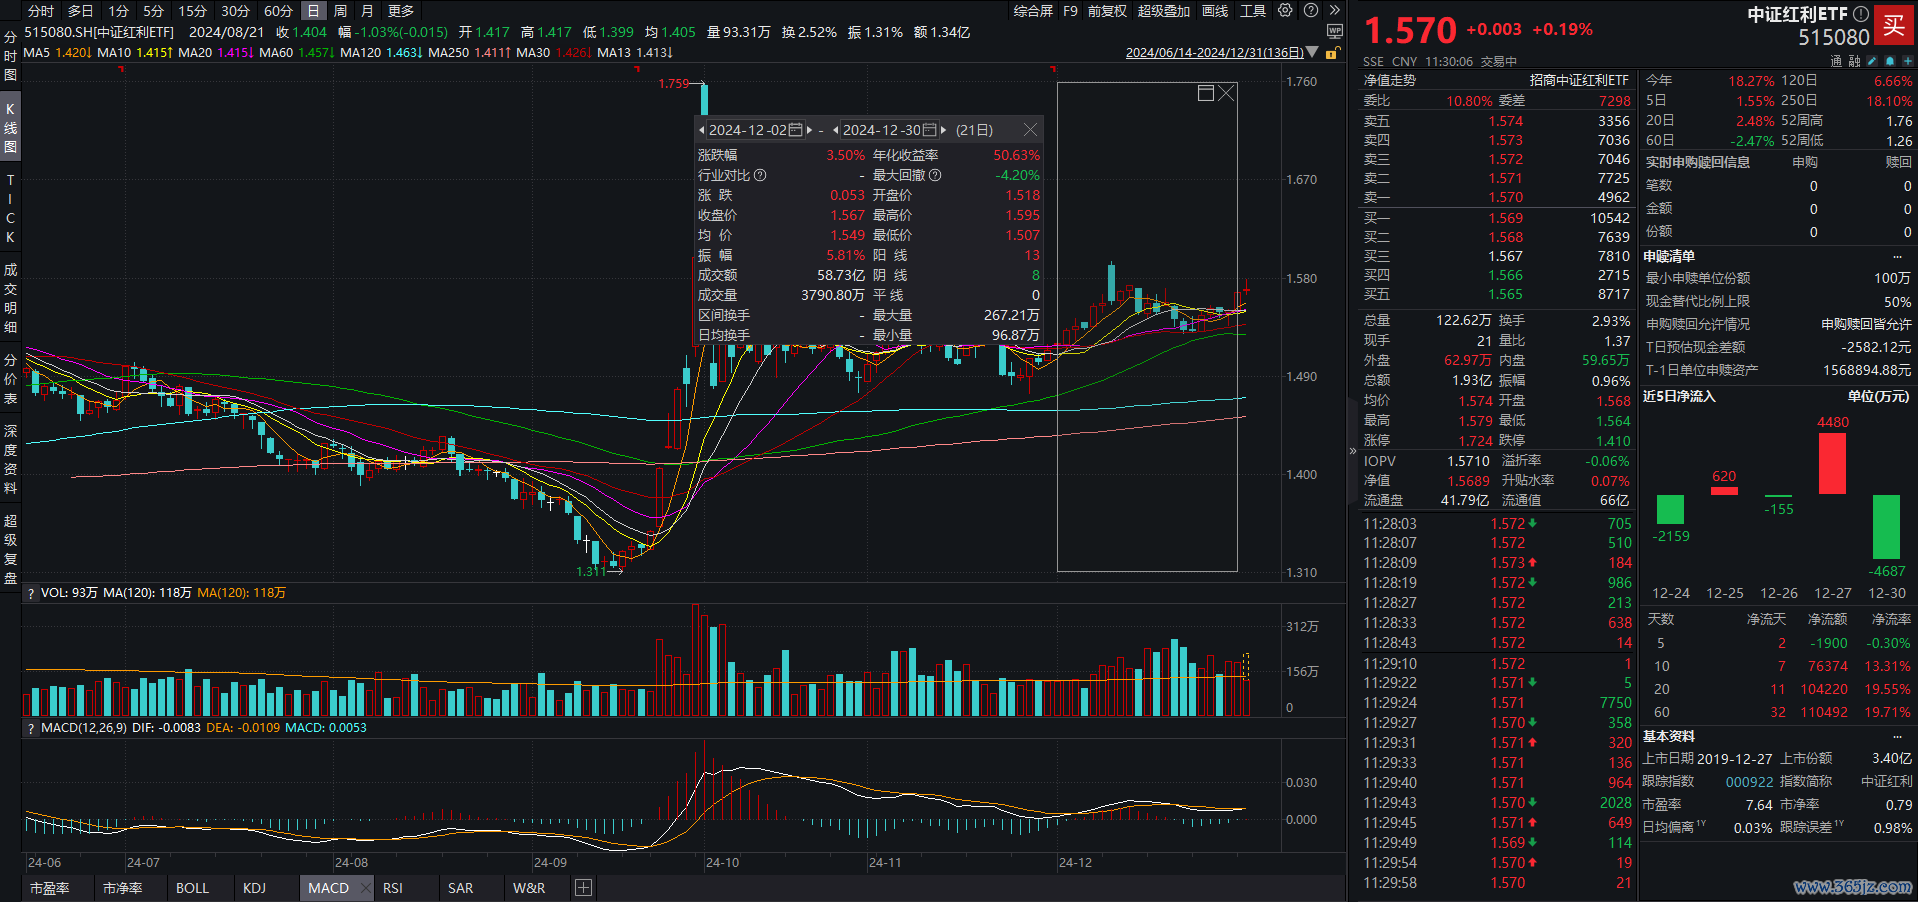Open 综合屏 view
The height and width of the screenshot is (902, 1918).
(x=1033, y=11)
